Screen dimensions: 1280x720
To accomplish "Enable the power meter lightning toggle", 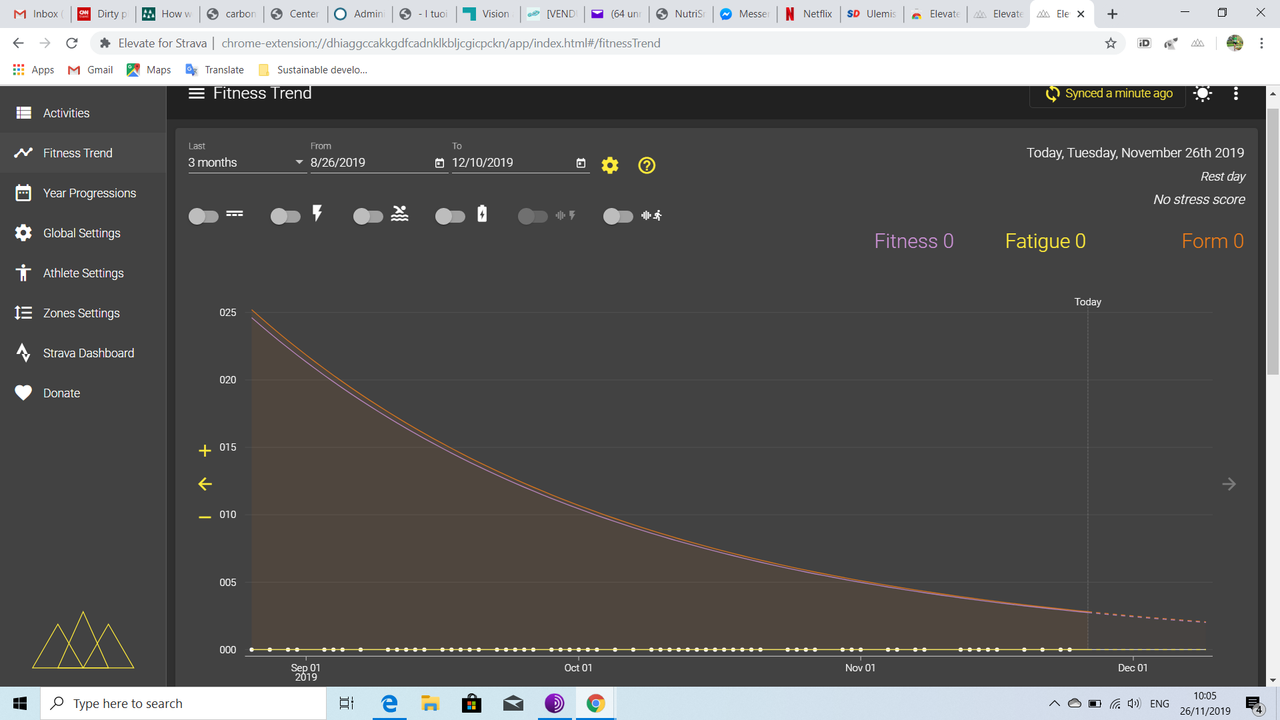I will click(285, 215).
